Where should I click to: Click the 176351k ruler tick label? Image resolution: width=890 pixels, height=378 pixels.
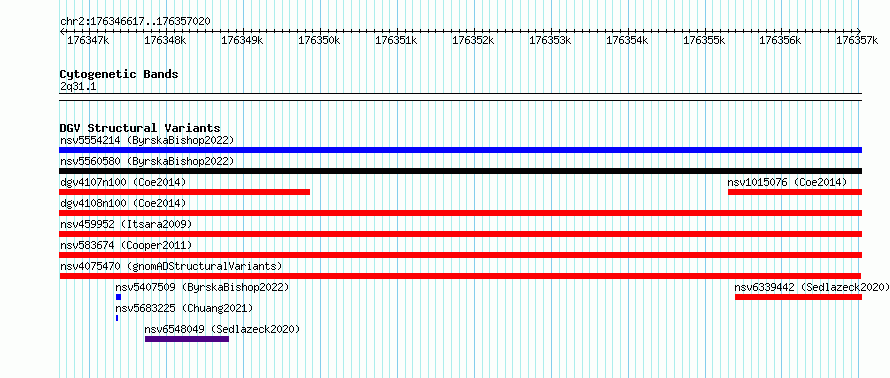click(x=396, y=40)
